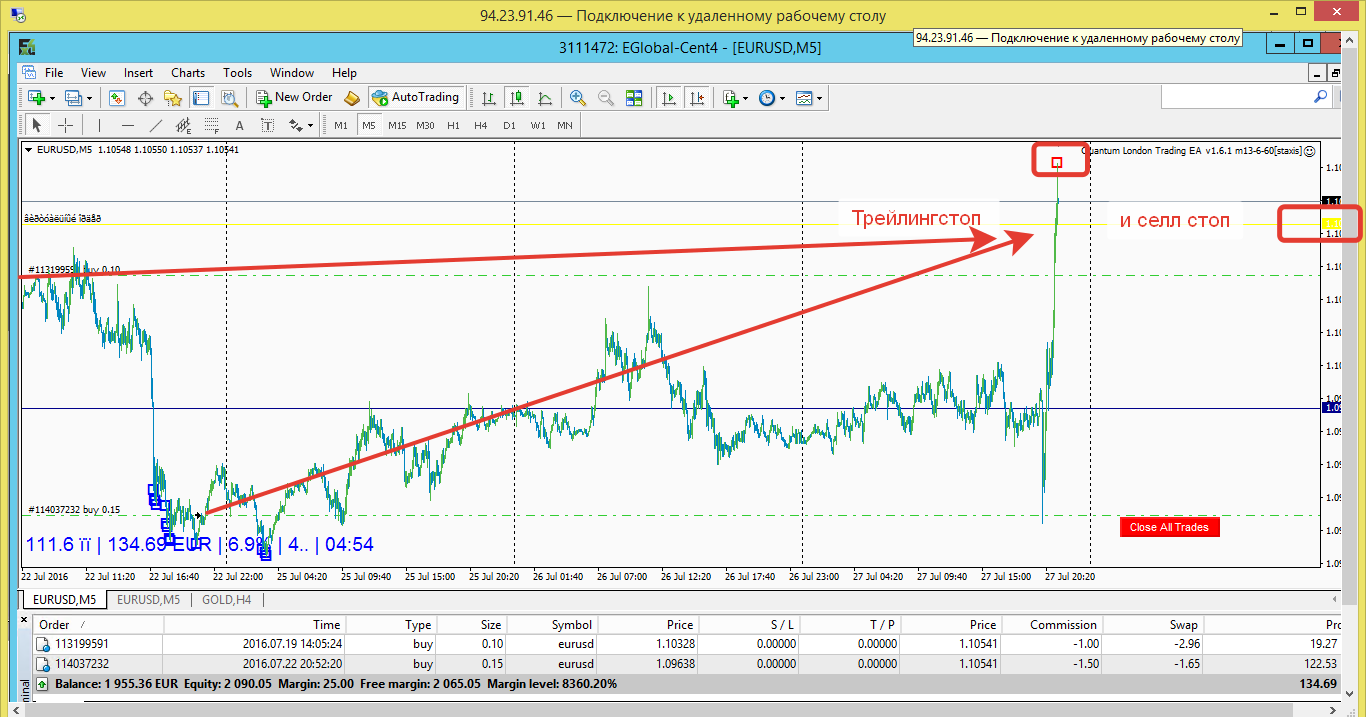Select the W1 timeframe
Screen dimensions: 1366x717
tap(537, 125)
